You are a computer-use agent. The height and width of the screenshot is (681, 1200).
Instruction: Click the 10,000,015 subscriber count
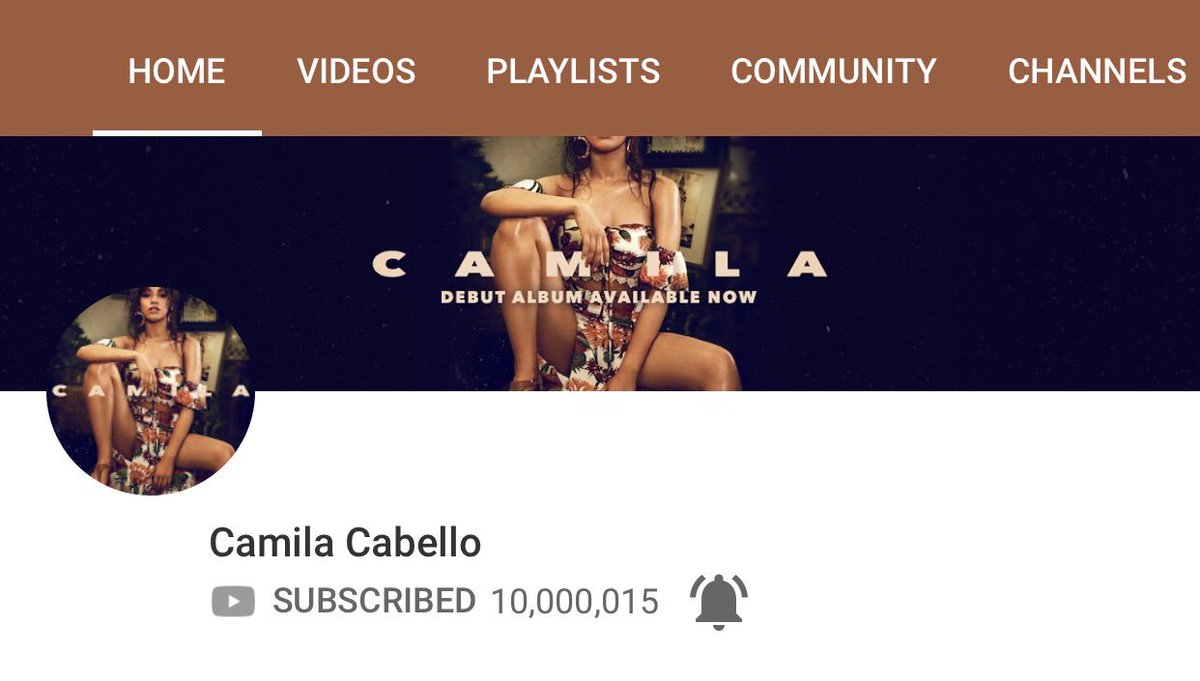pyautogui.click(x=575, y=602)
